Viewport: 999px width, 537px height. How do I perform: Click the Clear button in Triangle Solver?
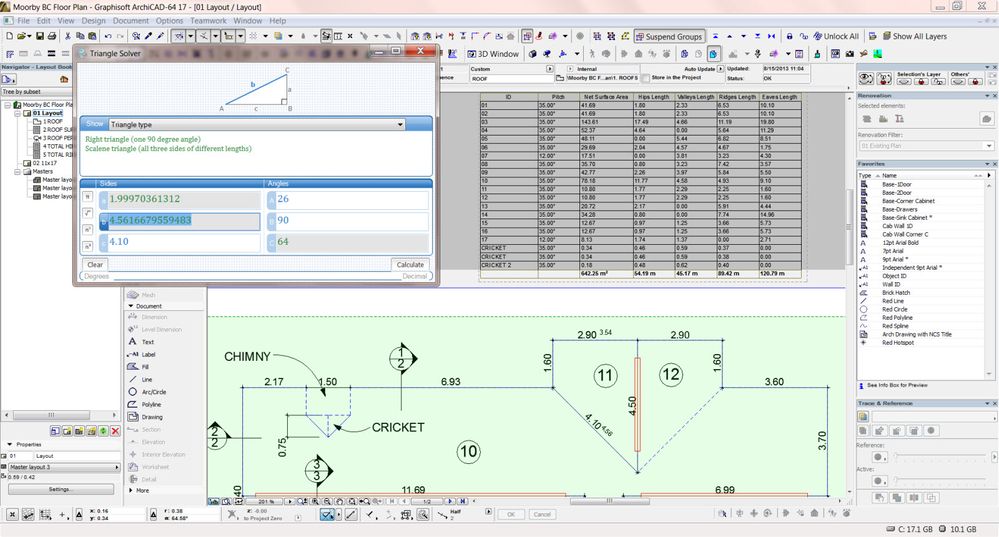(95, 265)
